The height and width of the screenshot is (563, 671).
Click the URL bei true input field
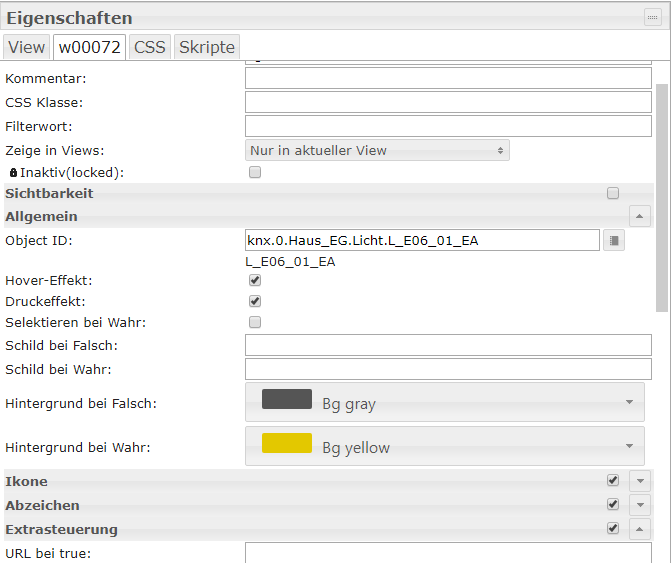(448, 553)
